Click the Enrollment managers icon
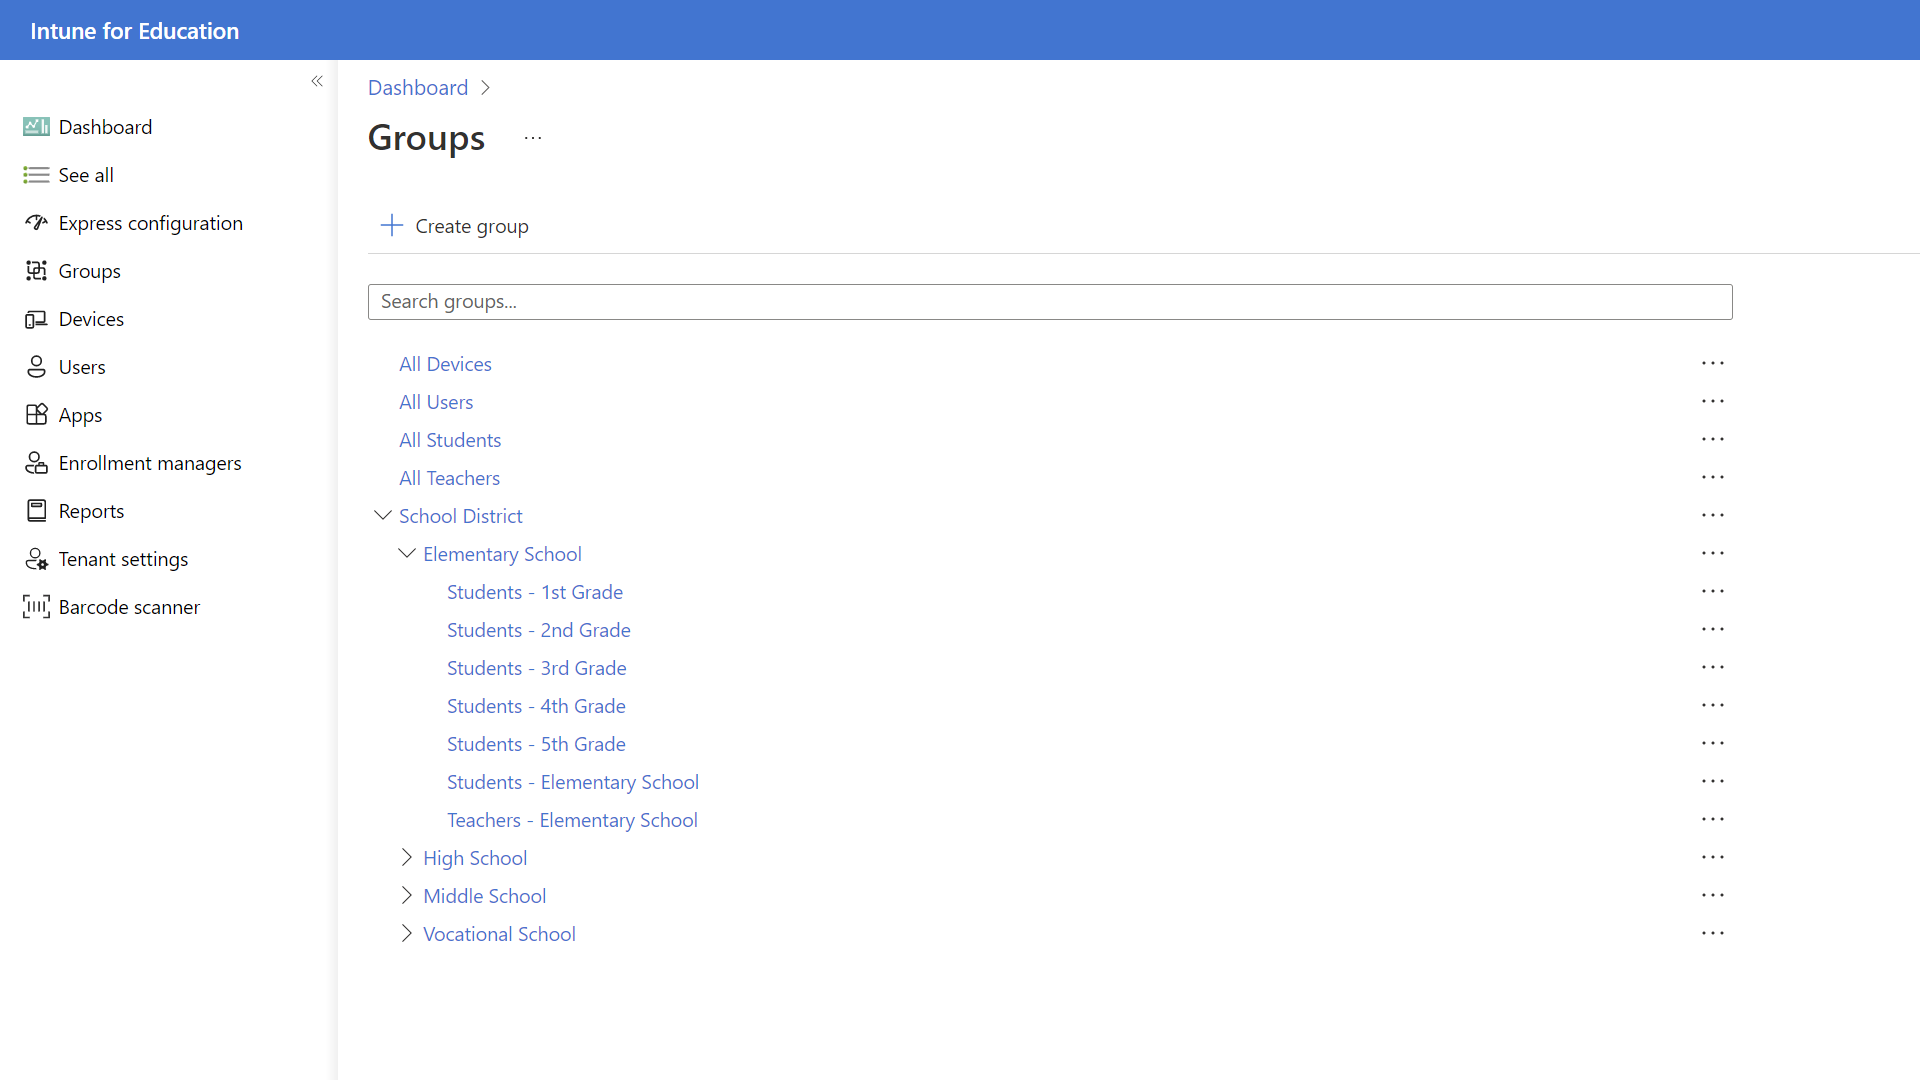 [x=36, y=463]
